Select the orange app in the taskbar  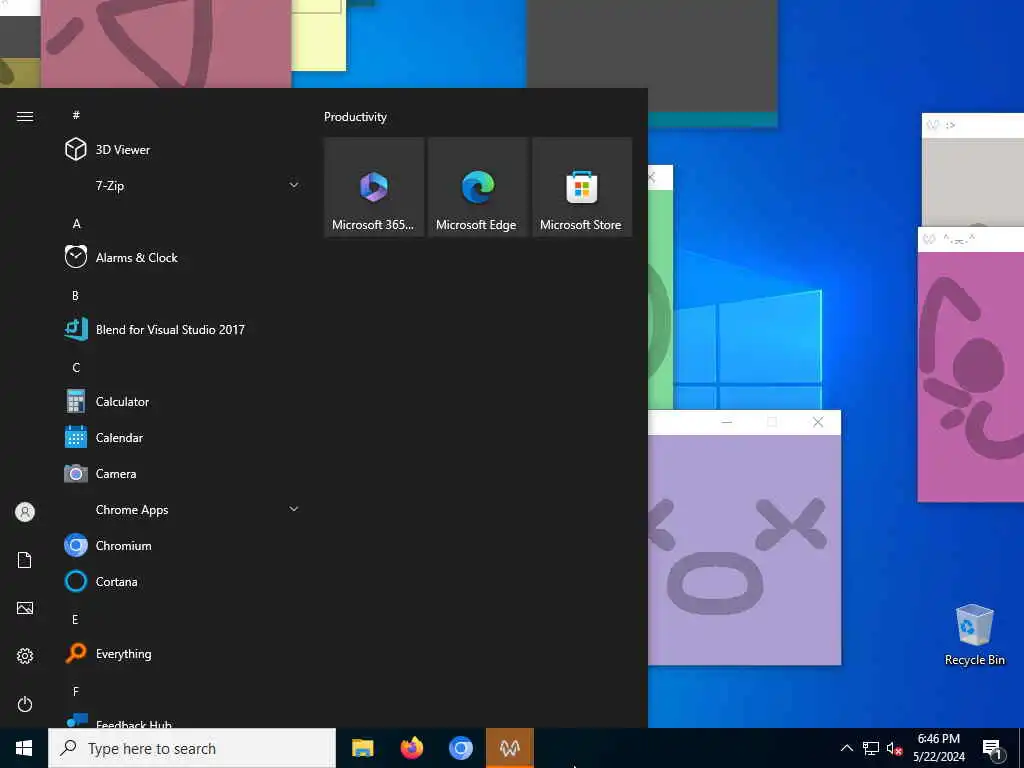coord(509,748)
